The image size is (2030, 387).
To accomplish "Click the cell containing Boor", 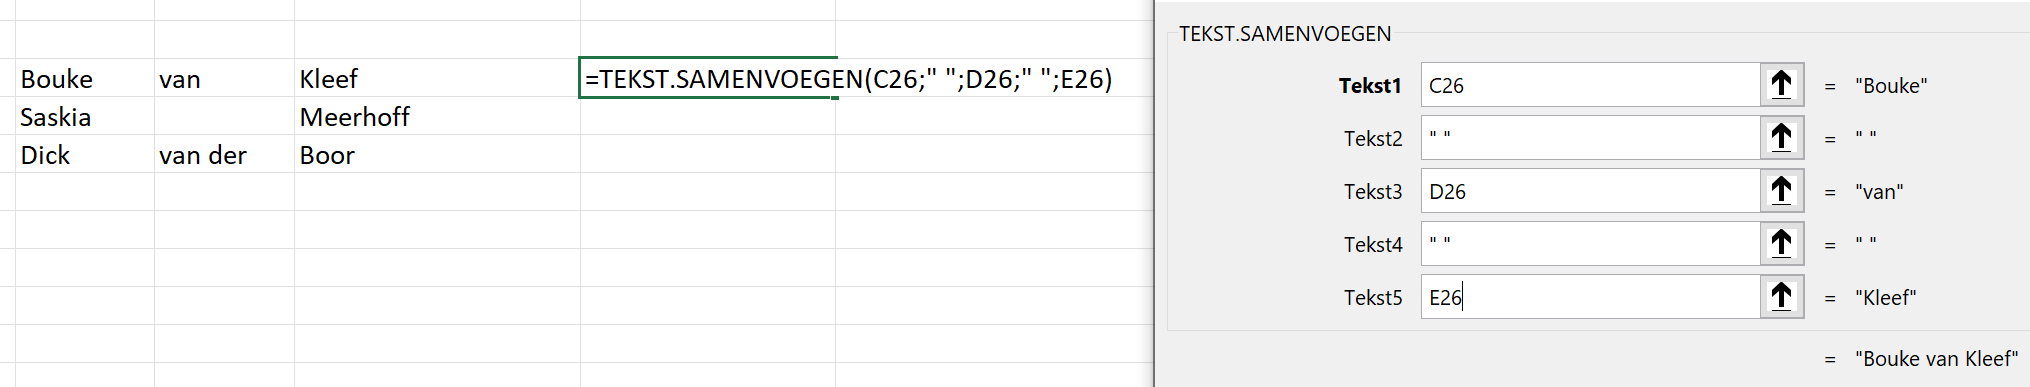I will tap(437, 154).
